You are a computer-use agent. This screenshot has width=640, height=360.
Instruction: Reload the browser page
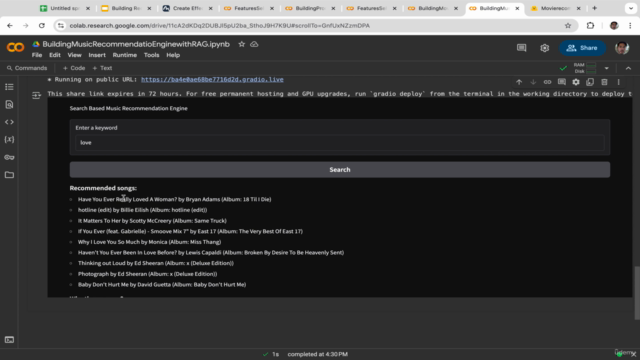(42, 25)
